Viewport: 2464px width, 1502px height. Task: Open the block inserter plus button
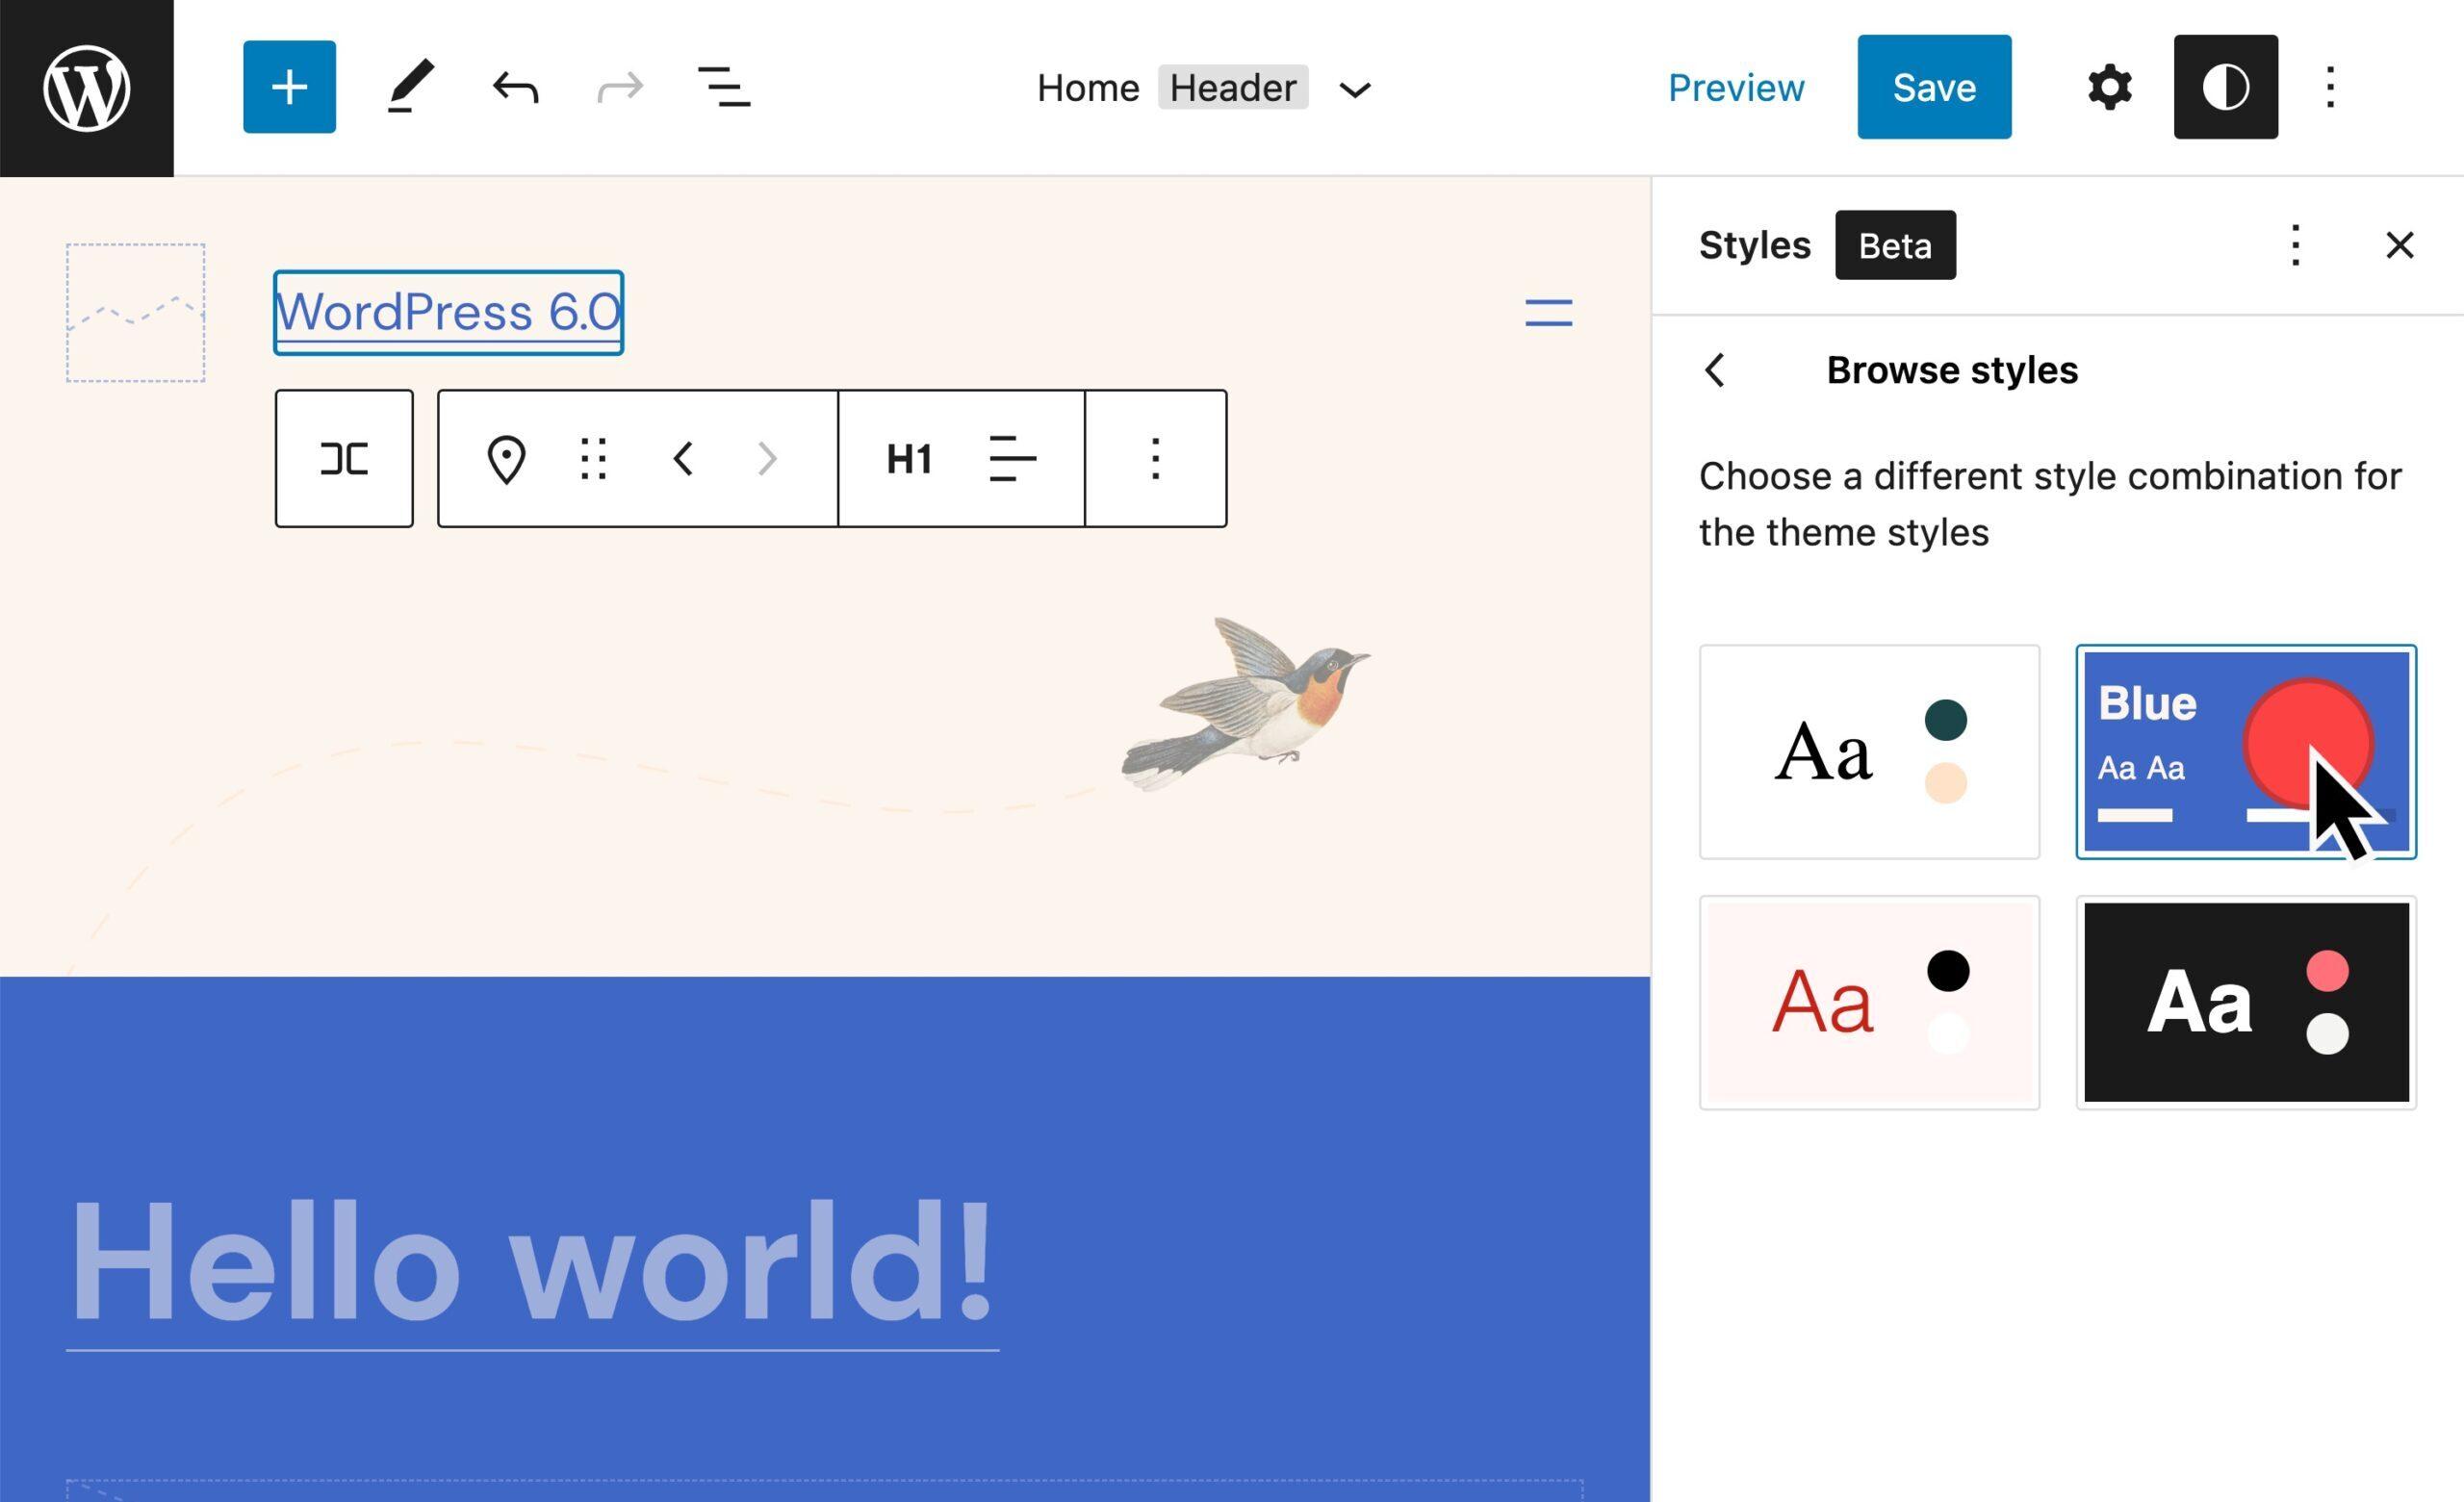289,87
